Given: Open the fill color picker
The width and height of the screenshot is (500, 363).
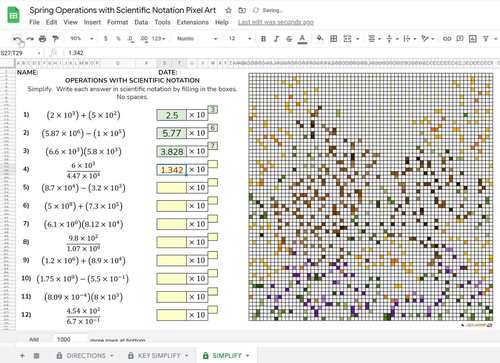Looking at the screenshot, I should click(320, 39).
